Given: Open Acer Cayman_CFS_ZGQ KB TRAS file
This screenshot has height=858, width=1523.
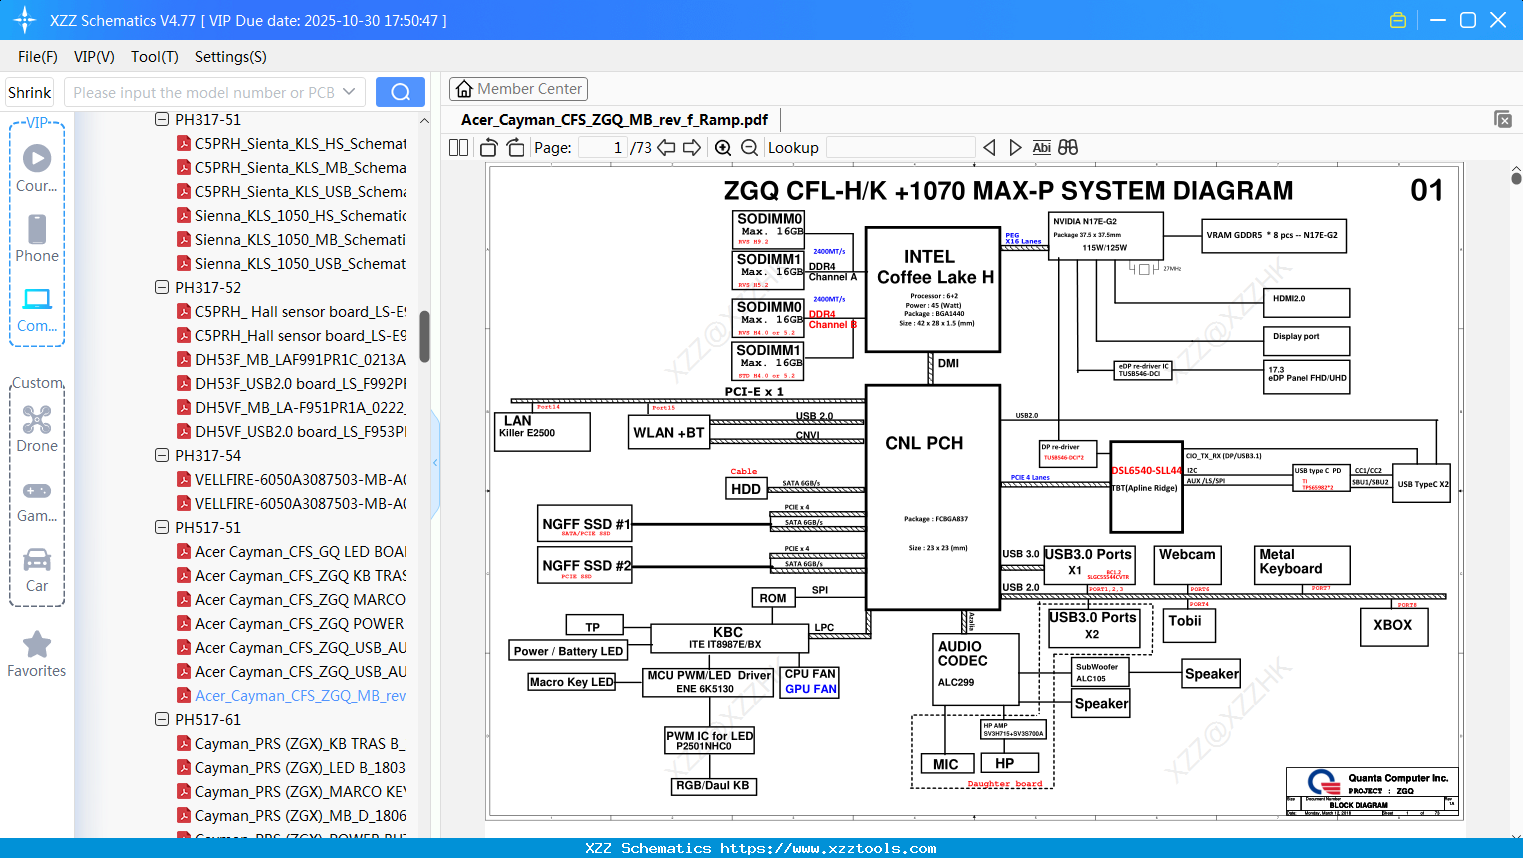Looking at the screenshot, I should tap(300, 575).
